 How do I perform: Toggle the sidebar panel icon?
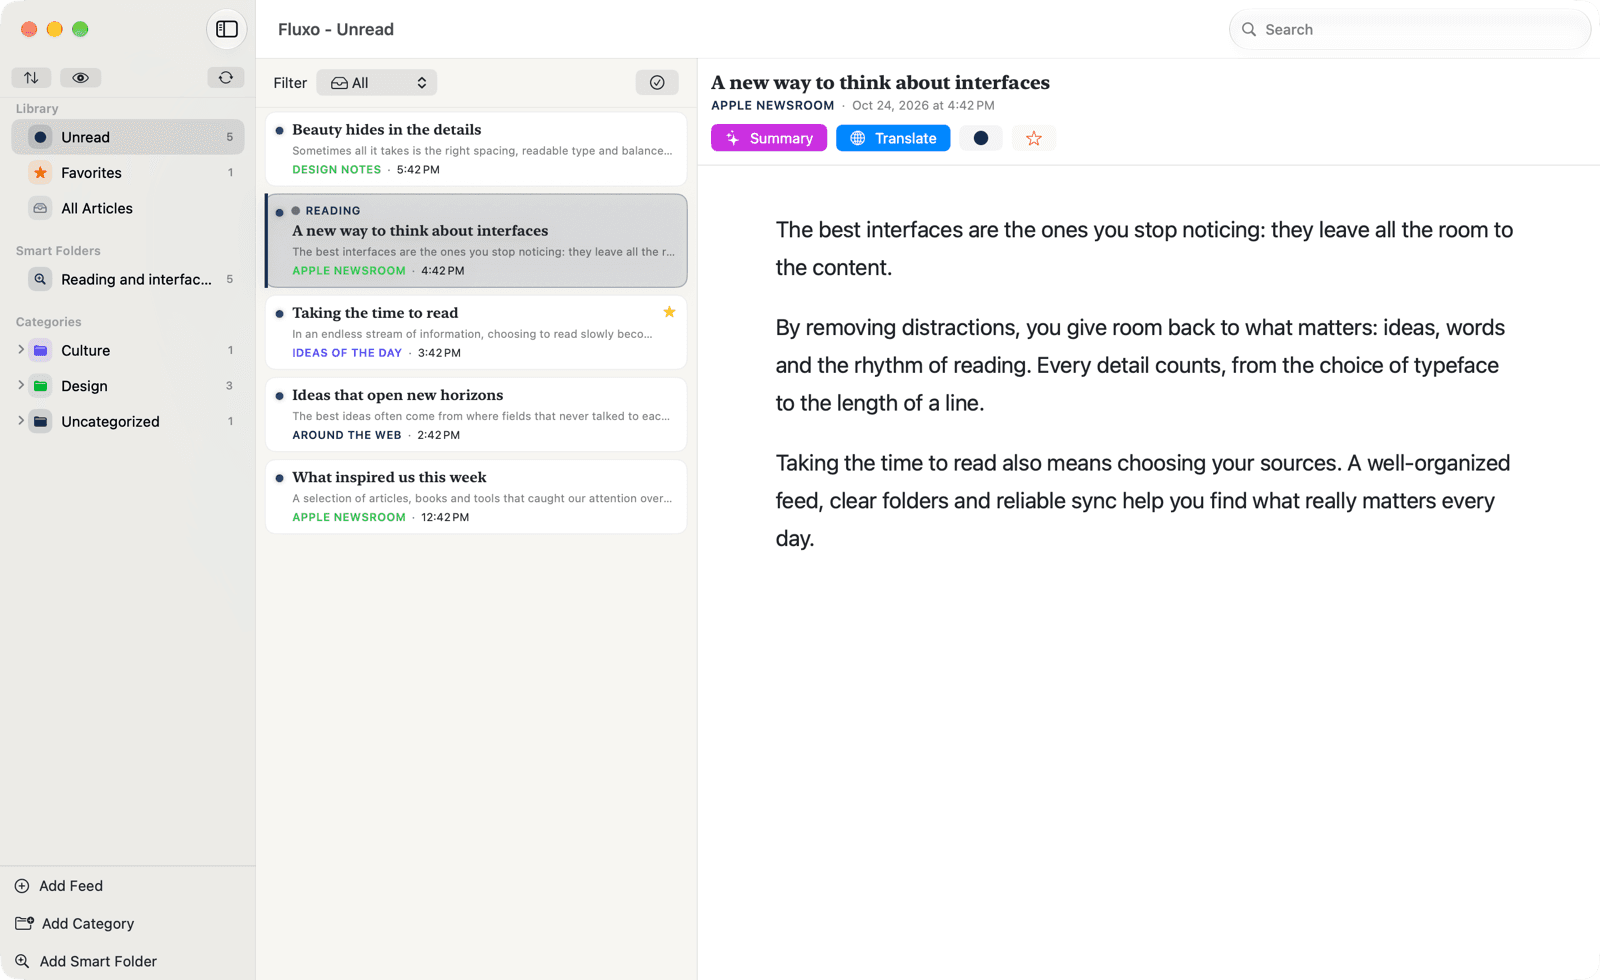[x=227, y=29]
